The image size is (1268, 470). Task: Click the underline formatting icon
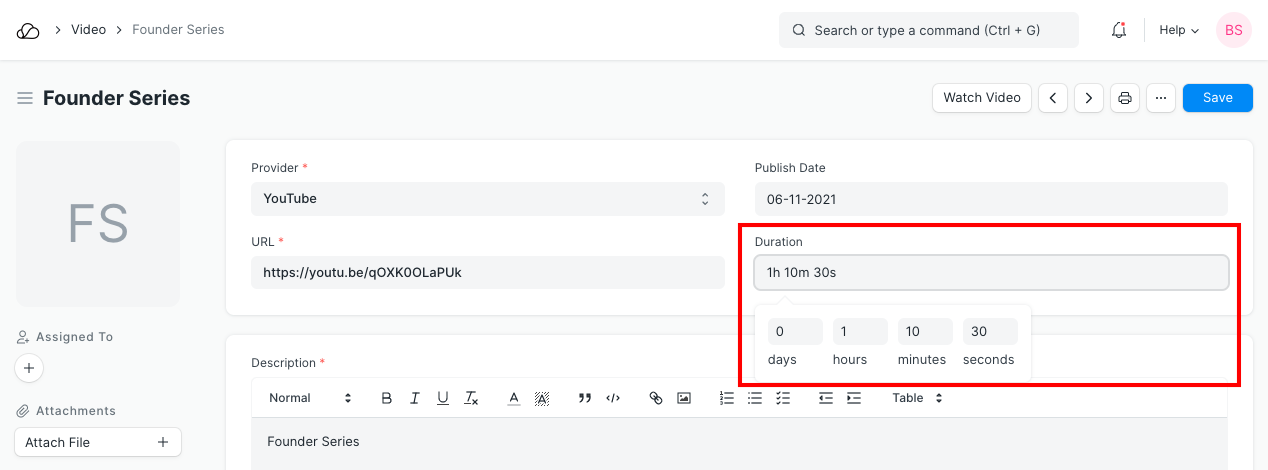443,398
